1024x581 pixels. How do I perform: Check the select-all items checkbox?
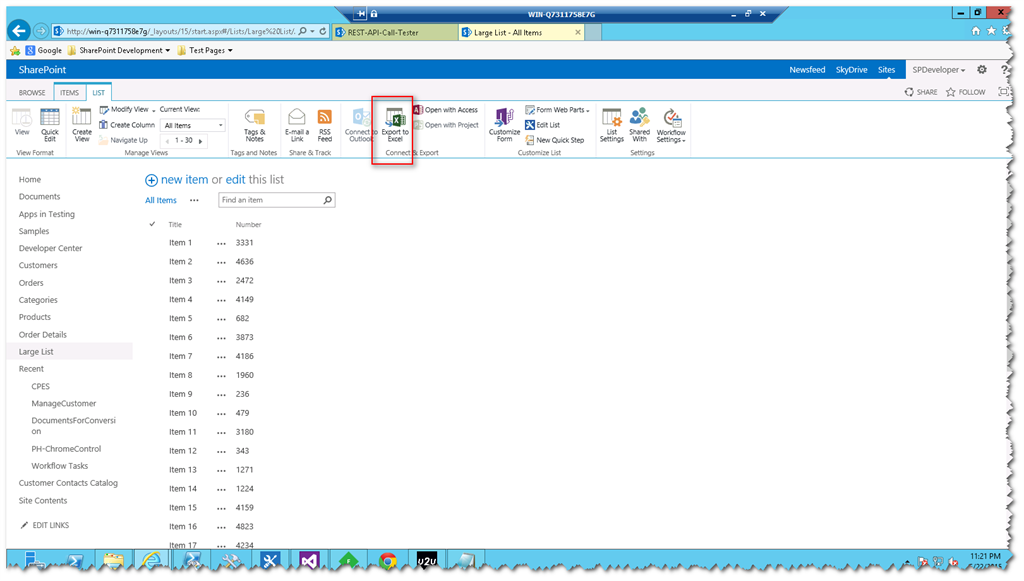click(x=152, y=224)
